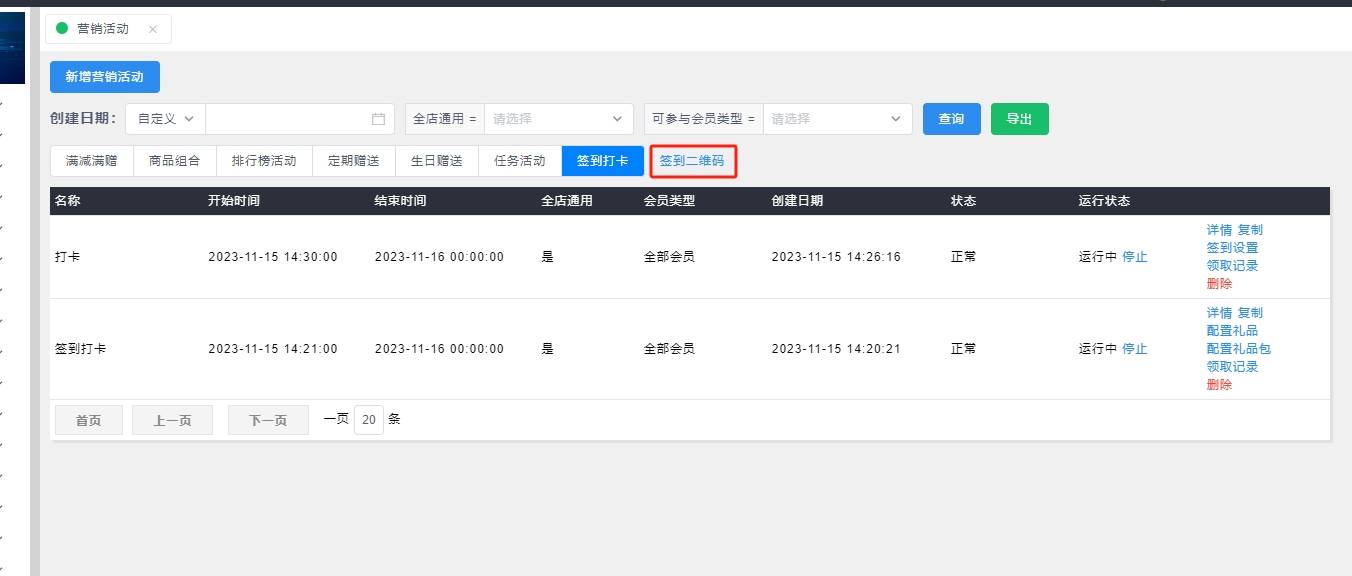Click 删除 for the 打卡 row
The height and width of the screenshot is (576, 1352).
pyautogui.click(x=1219, y=284)
